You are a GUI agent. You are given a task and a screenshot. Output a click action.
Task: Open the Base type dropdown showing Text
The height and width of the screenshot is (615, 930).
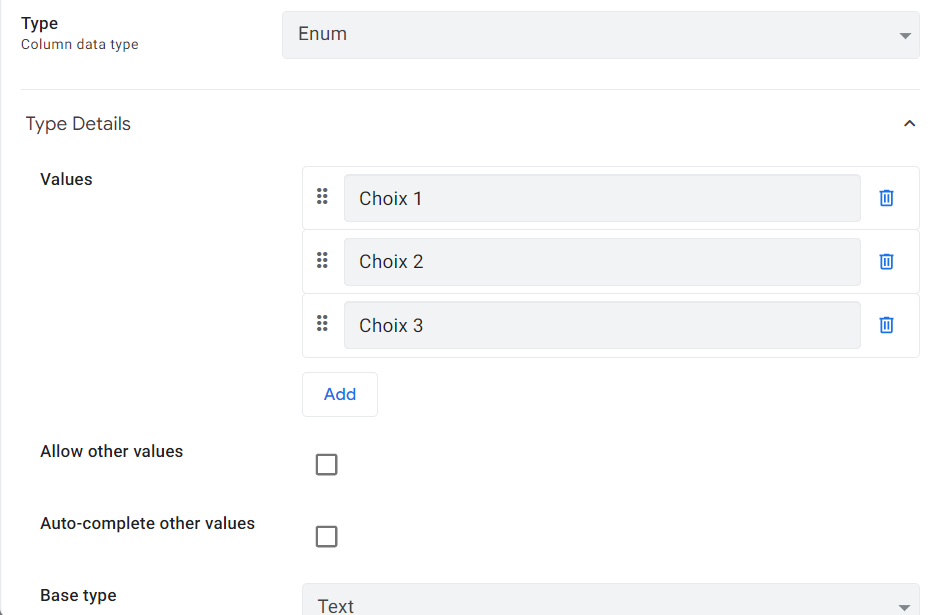point(611,600)
